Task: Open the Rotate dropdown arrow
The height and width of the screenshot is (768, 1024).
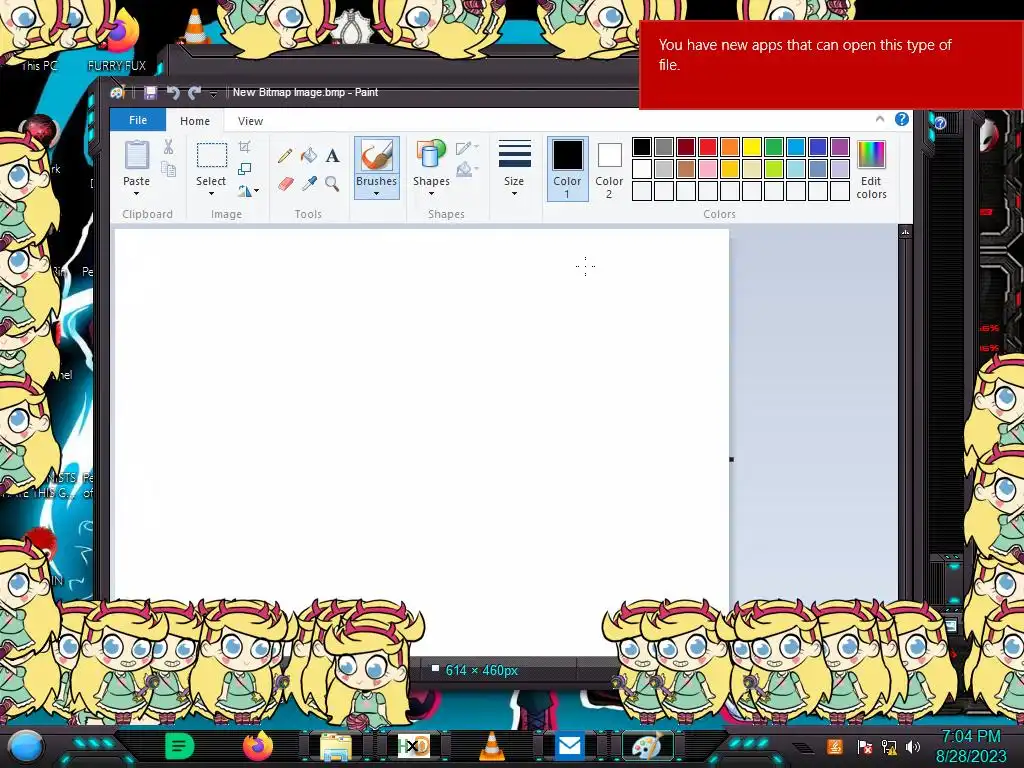Action: click(257, 191)
